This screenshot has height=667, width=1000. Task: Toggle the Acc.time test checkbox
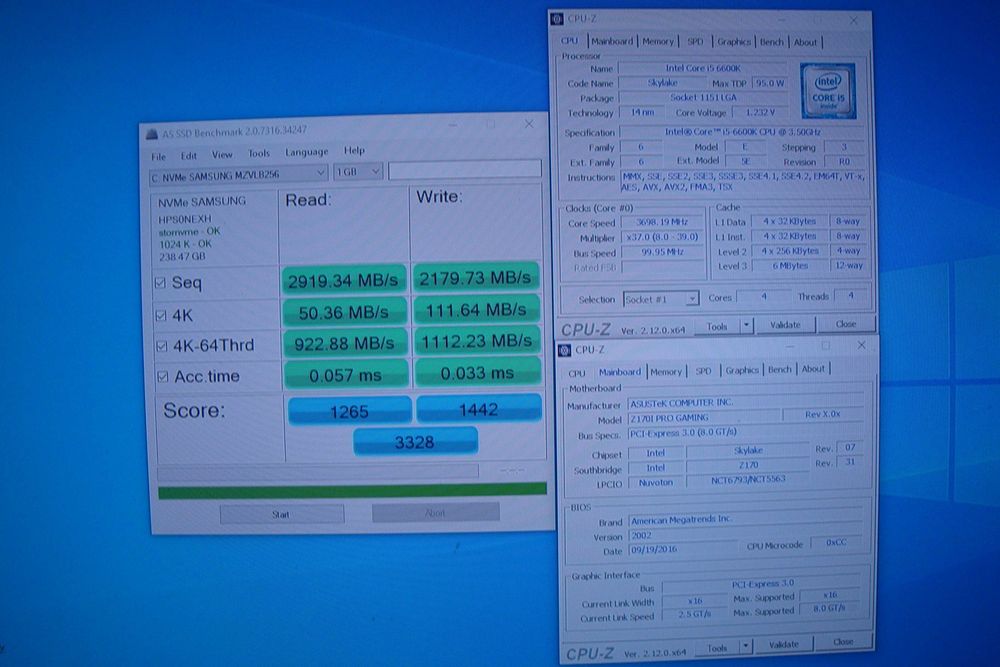[x=163, y=376]
